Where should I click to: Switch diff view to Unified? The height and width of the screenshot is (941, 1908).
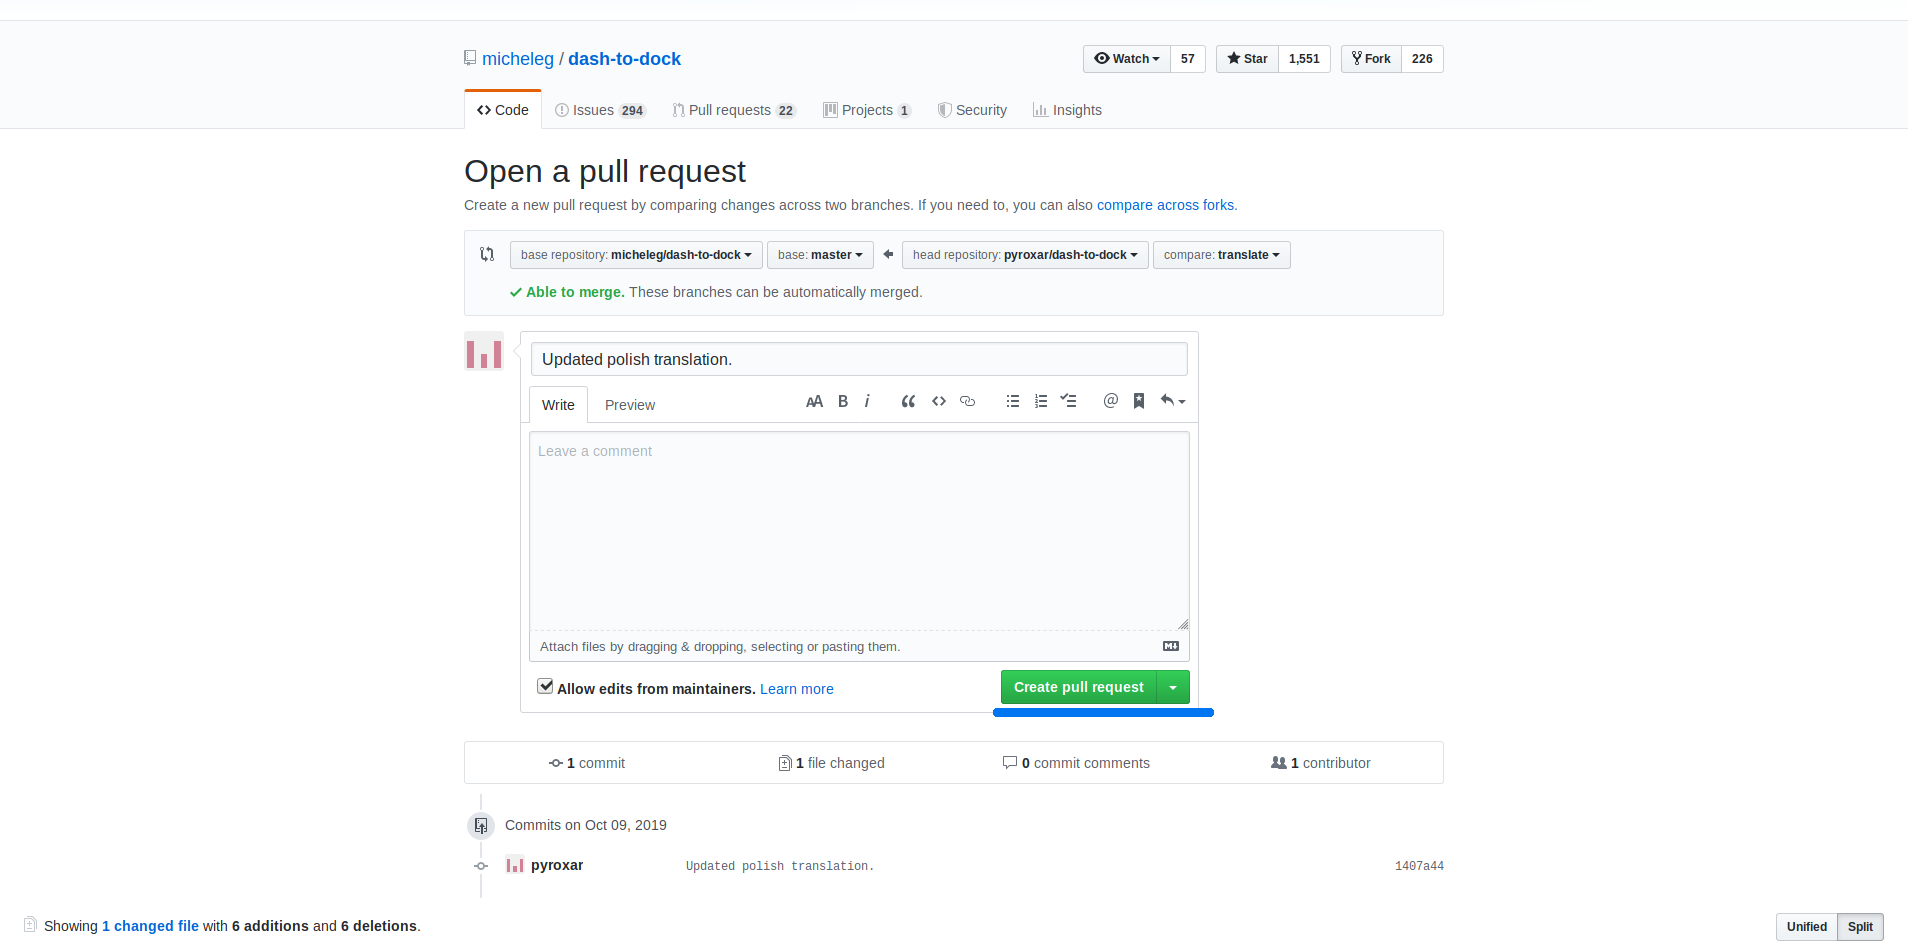(x=1806, y=927)
